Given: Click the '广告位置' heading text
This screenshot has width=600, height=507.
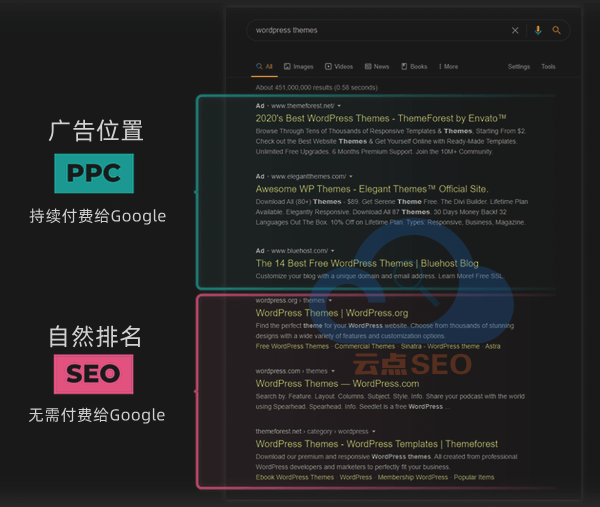Looking at the screenshot, I should (96, 130).
